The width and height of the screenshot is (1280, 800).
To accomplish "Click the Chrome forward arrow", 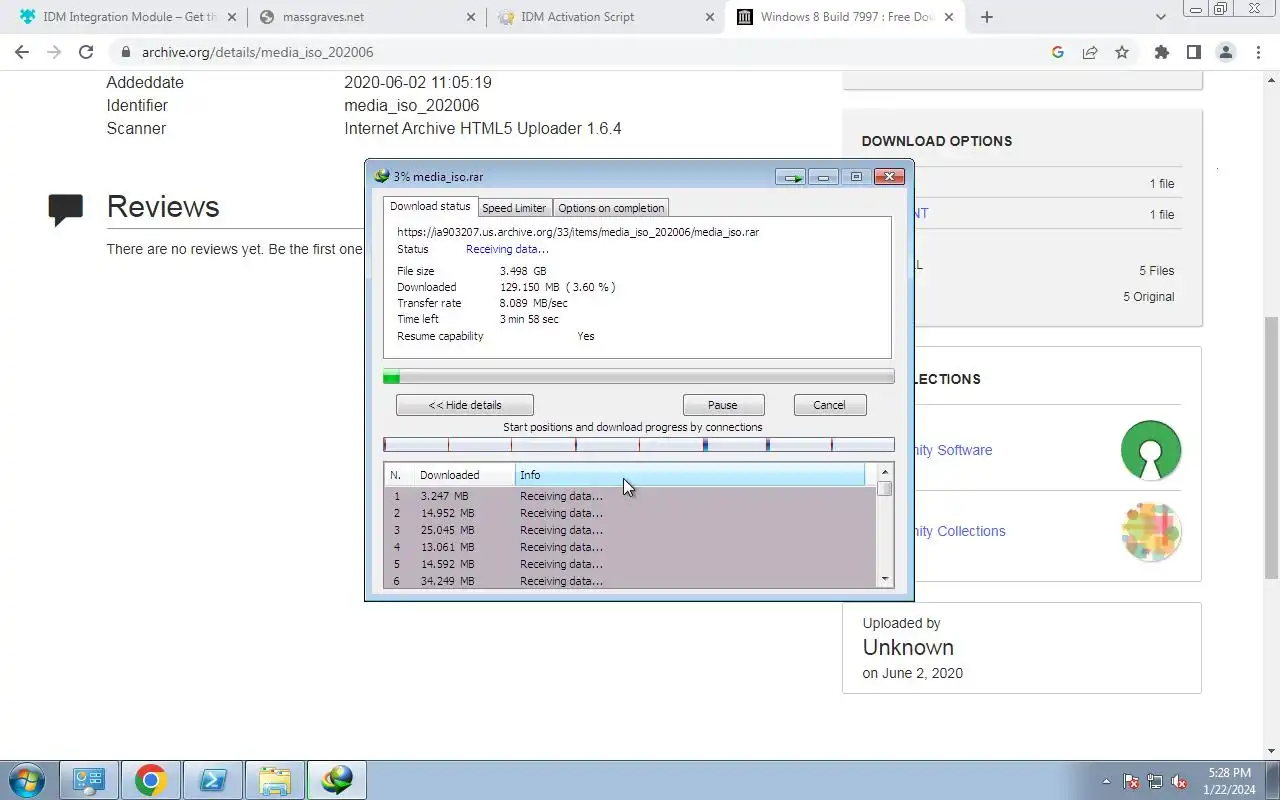I will [54, 52].
